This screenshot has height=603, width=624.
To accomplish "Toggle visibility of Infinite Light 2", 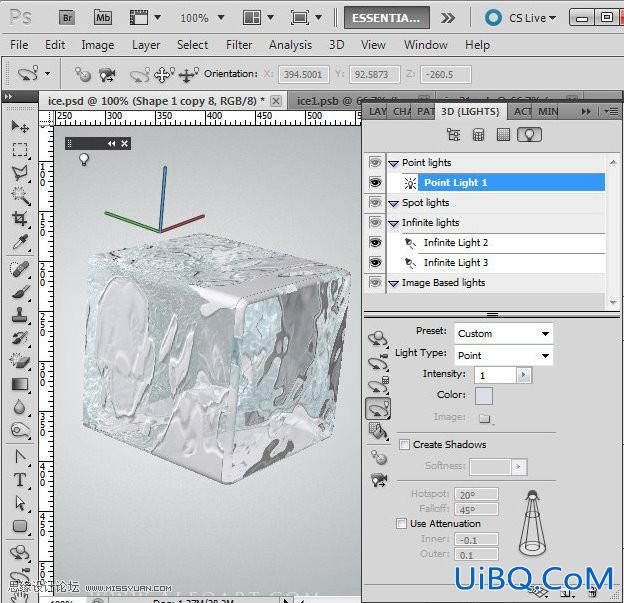I will pos(375,242).
